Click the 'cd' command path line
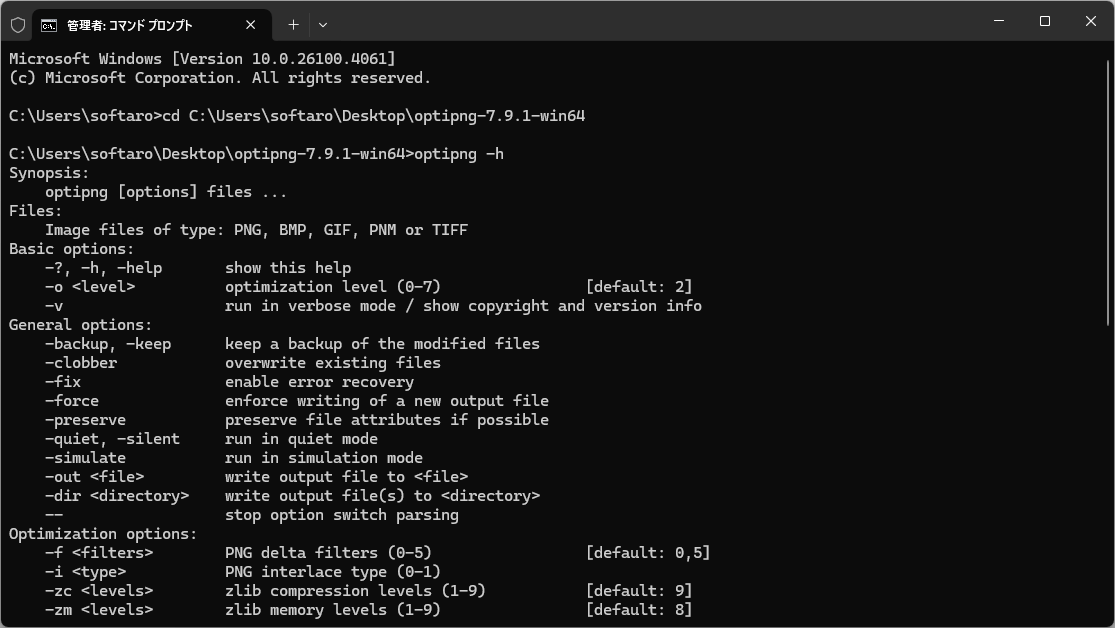 pyautogui.click(x=297, y=116)
